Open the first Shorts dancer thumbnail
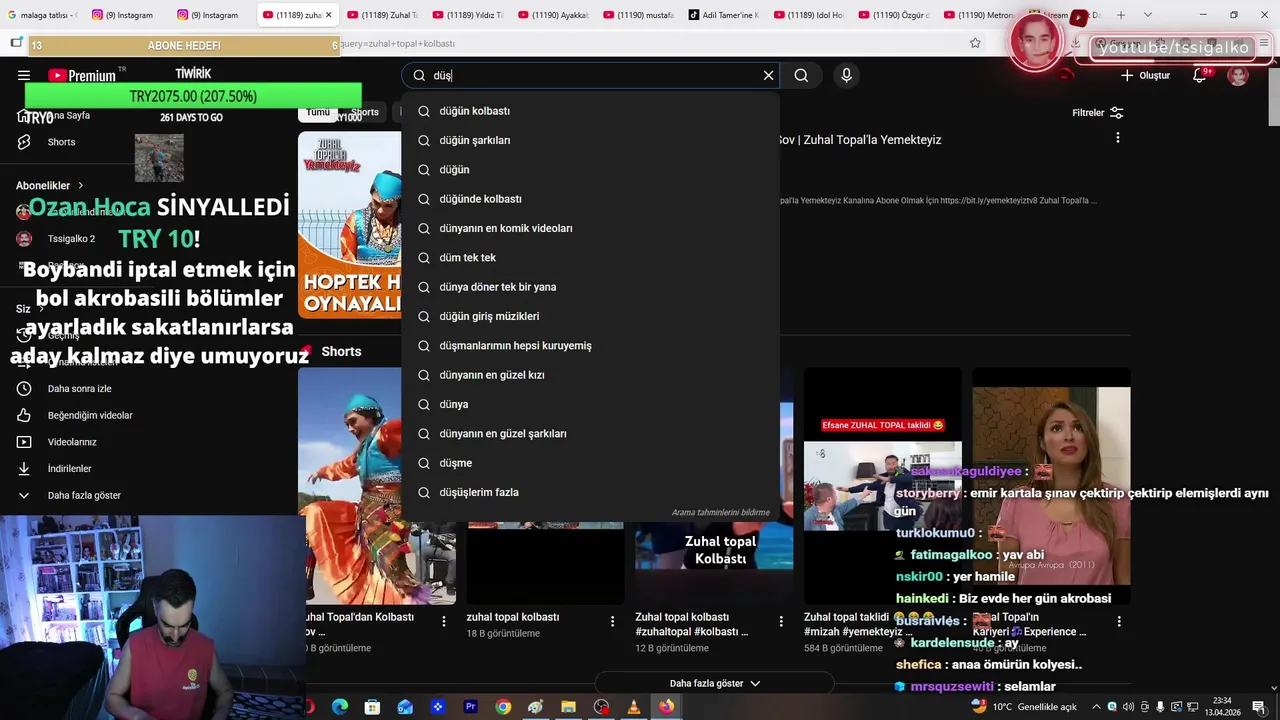This screenshot has height=720, width=1280. (x=377, y=486)
